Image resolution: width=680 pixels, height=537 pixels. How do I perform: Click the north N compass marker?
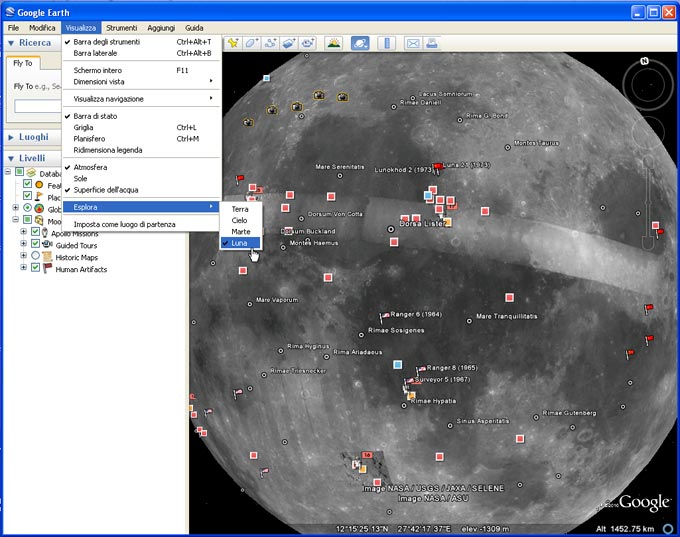pos(645,61)
